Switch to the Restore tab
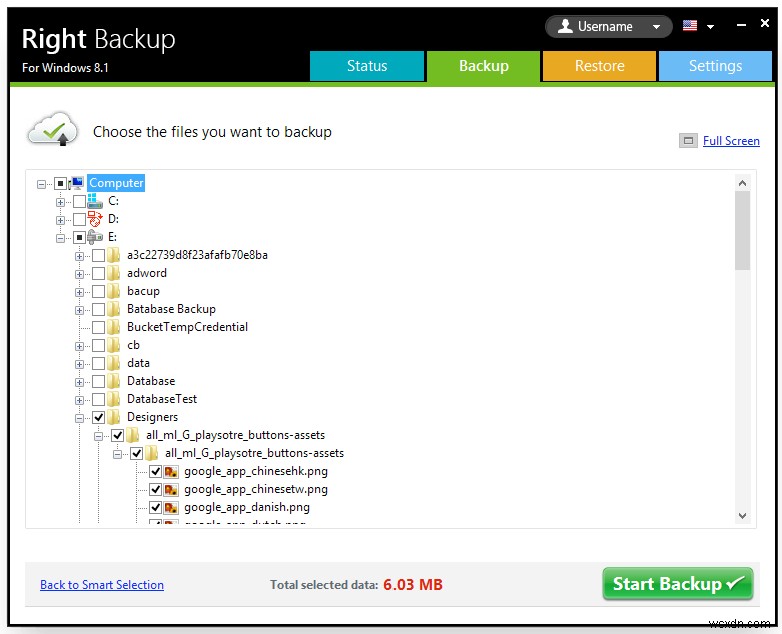Screen dimensions: 782x634 (x=599, y=66)
